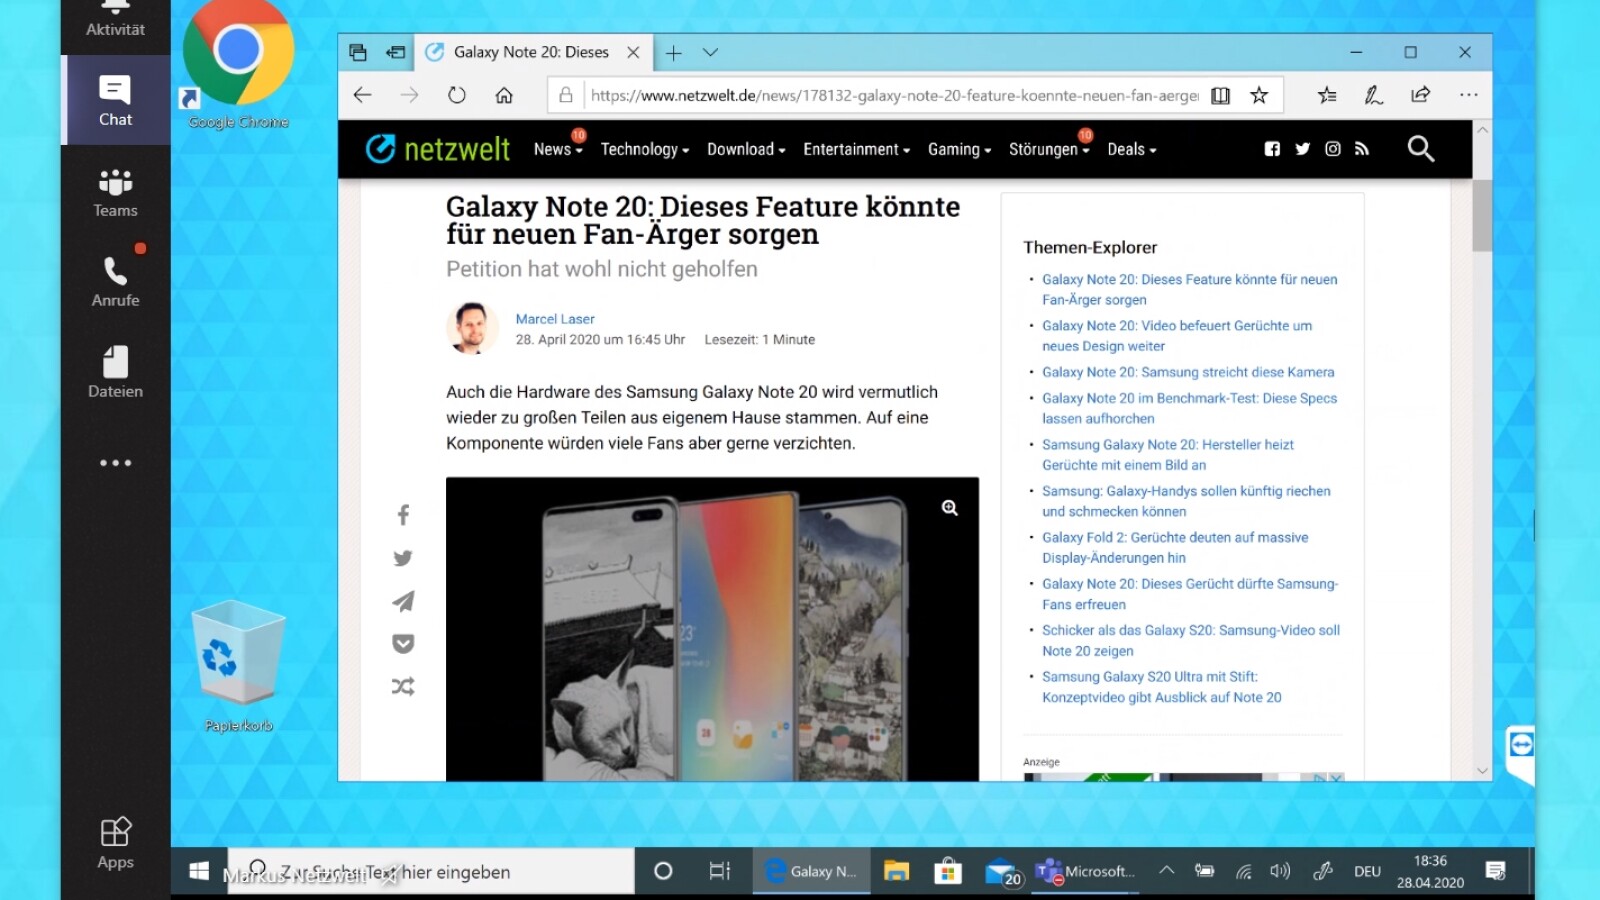The height and width of the screenshot is (900, 1600).
Task: Open a new Edge tab
Action: click(674, 52)
